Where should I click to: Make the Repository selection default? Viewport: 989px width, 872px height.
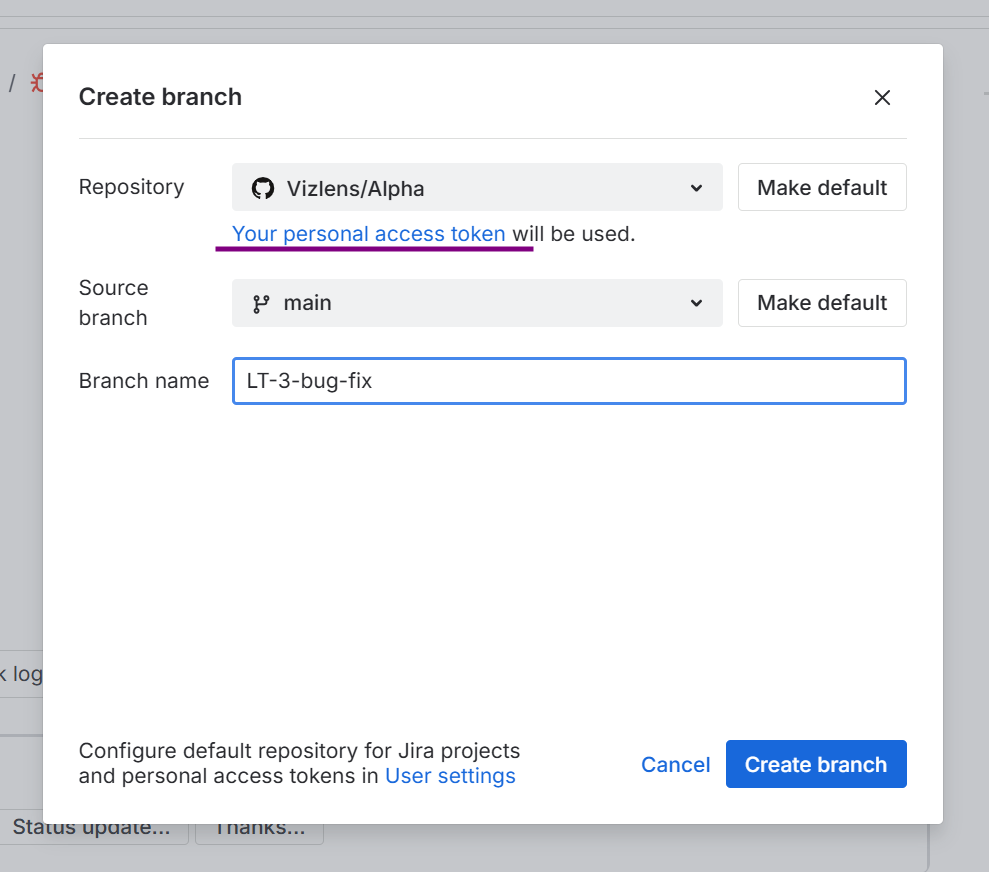(822, 188)
